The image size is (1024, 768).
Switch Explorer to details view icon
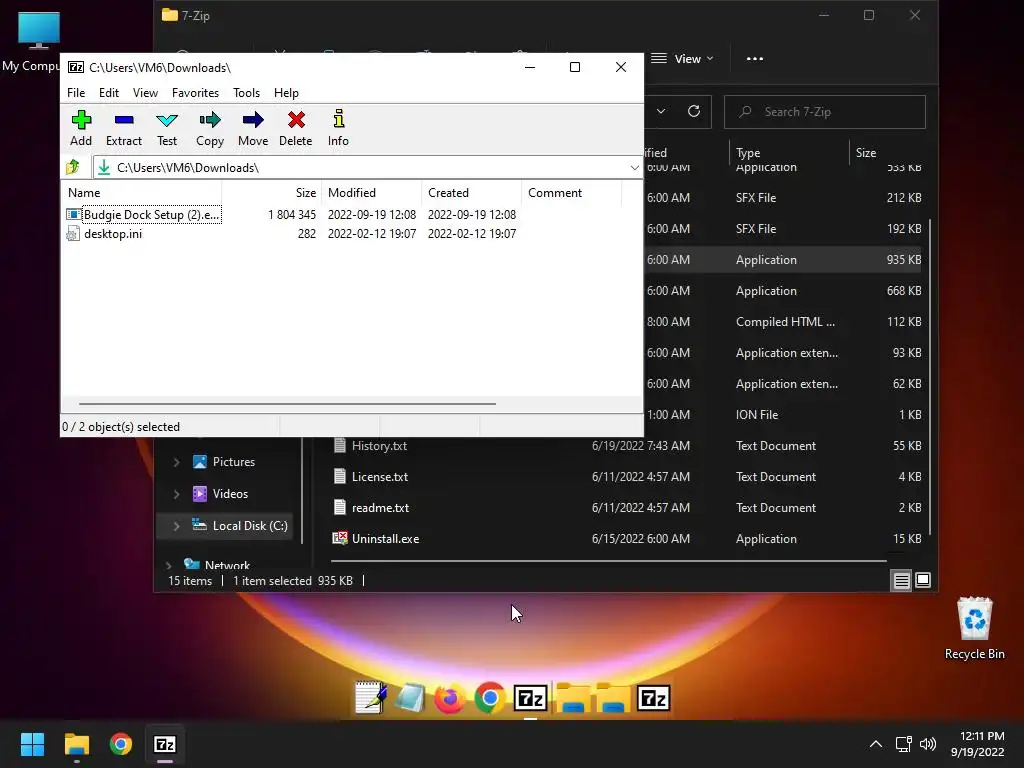pos(901,580)
